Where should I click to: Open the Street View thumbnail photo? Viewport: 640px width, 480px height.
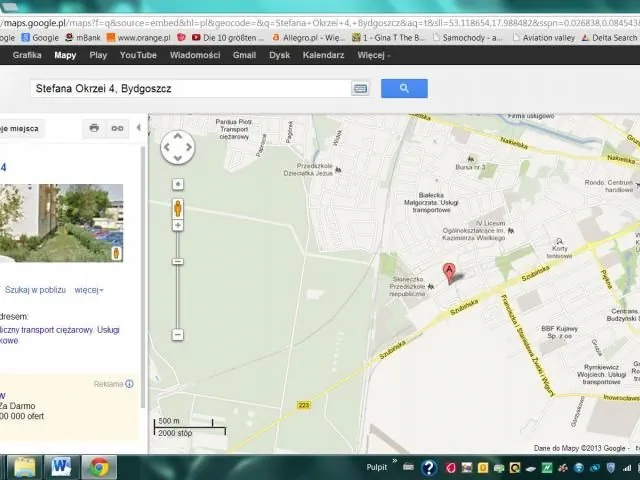tap(61, 223)
